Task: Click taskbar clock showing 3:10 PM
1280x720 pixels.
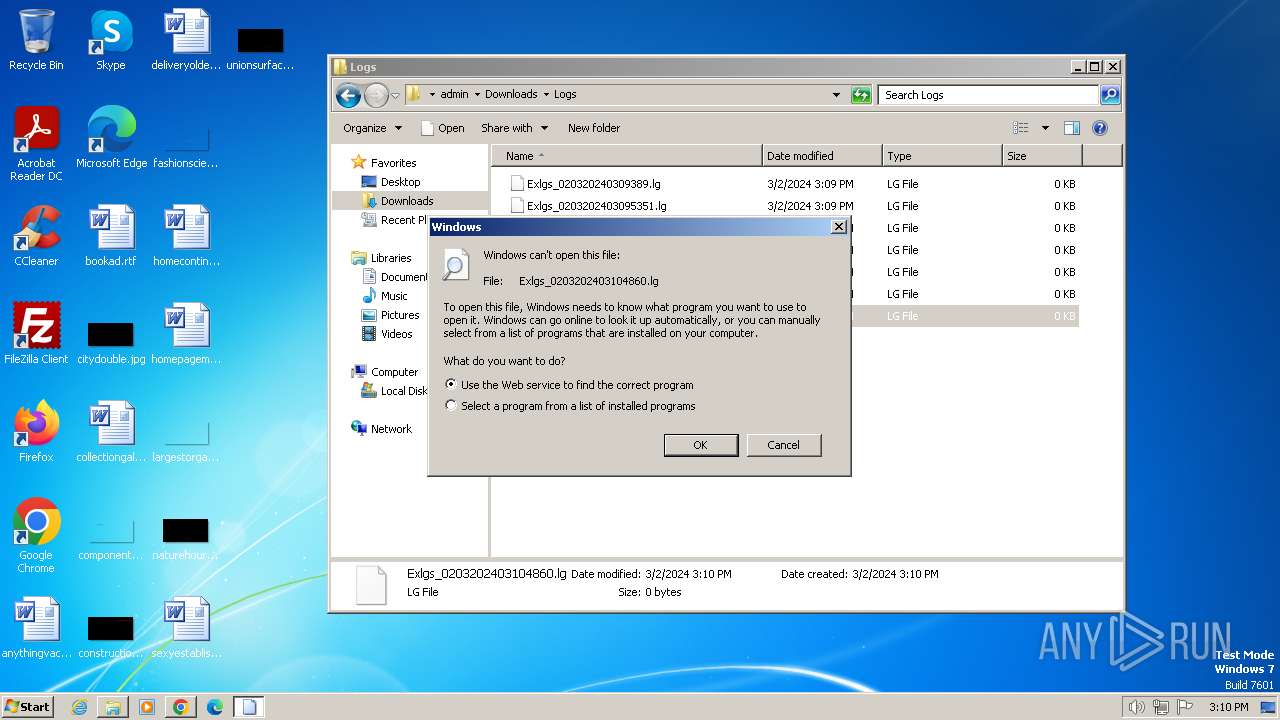Action: pos(1228,707)
